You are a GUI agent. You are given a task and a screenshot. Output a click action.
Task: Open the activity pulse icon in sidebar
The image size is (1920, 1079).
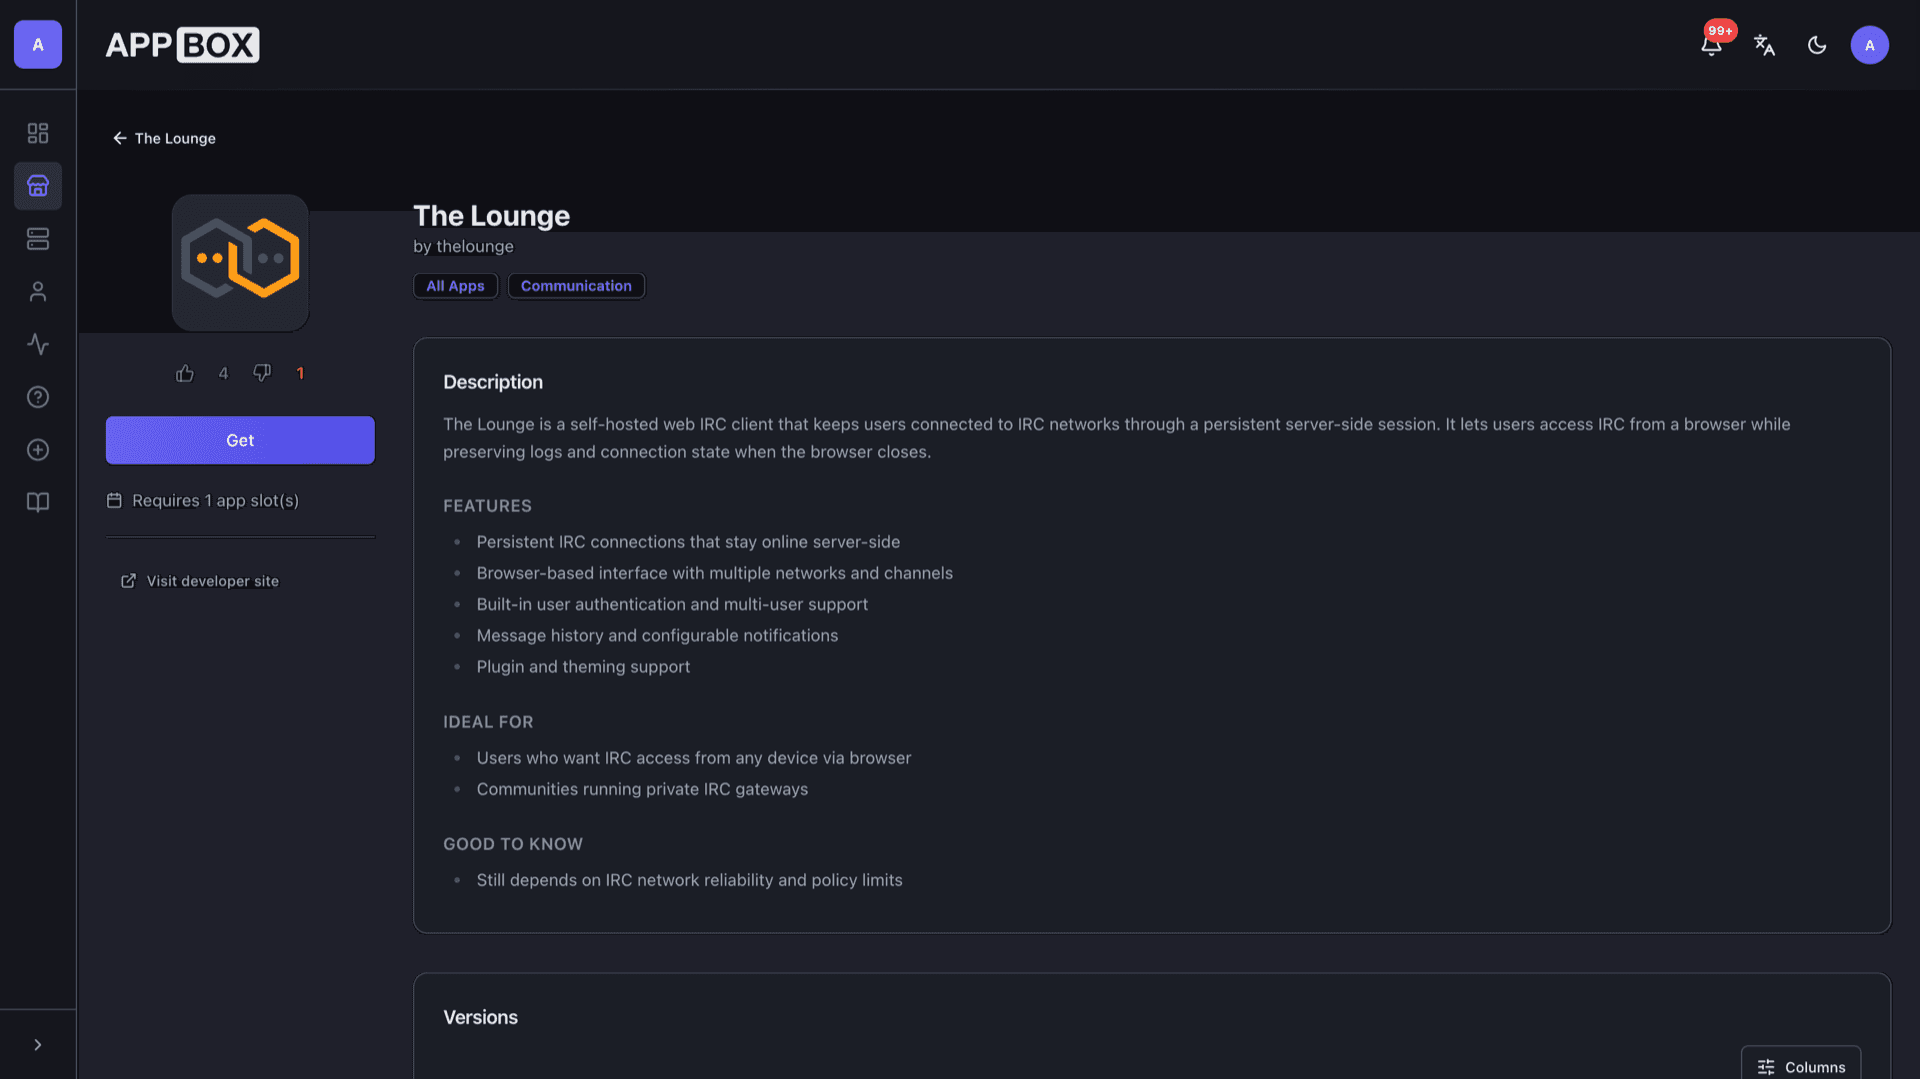38,345
